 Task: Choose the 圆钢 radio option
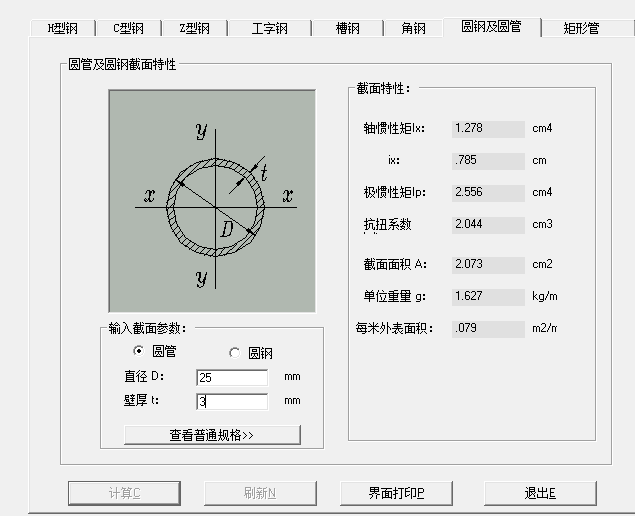coord(251,353)
